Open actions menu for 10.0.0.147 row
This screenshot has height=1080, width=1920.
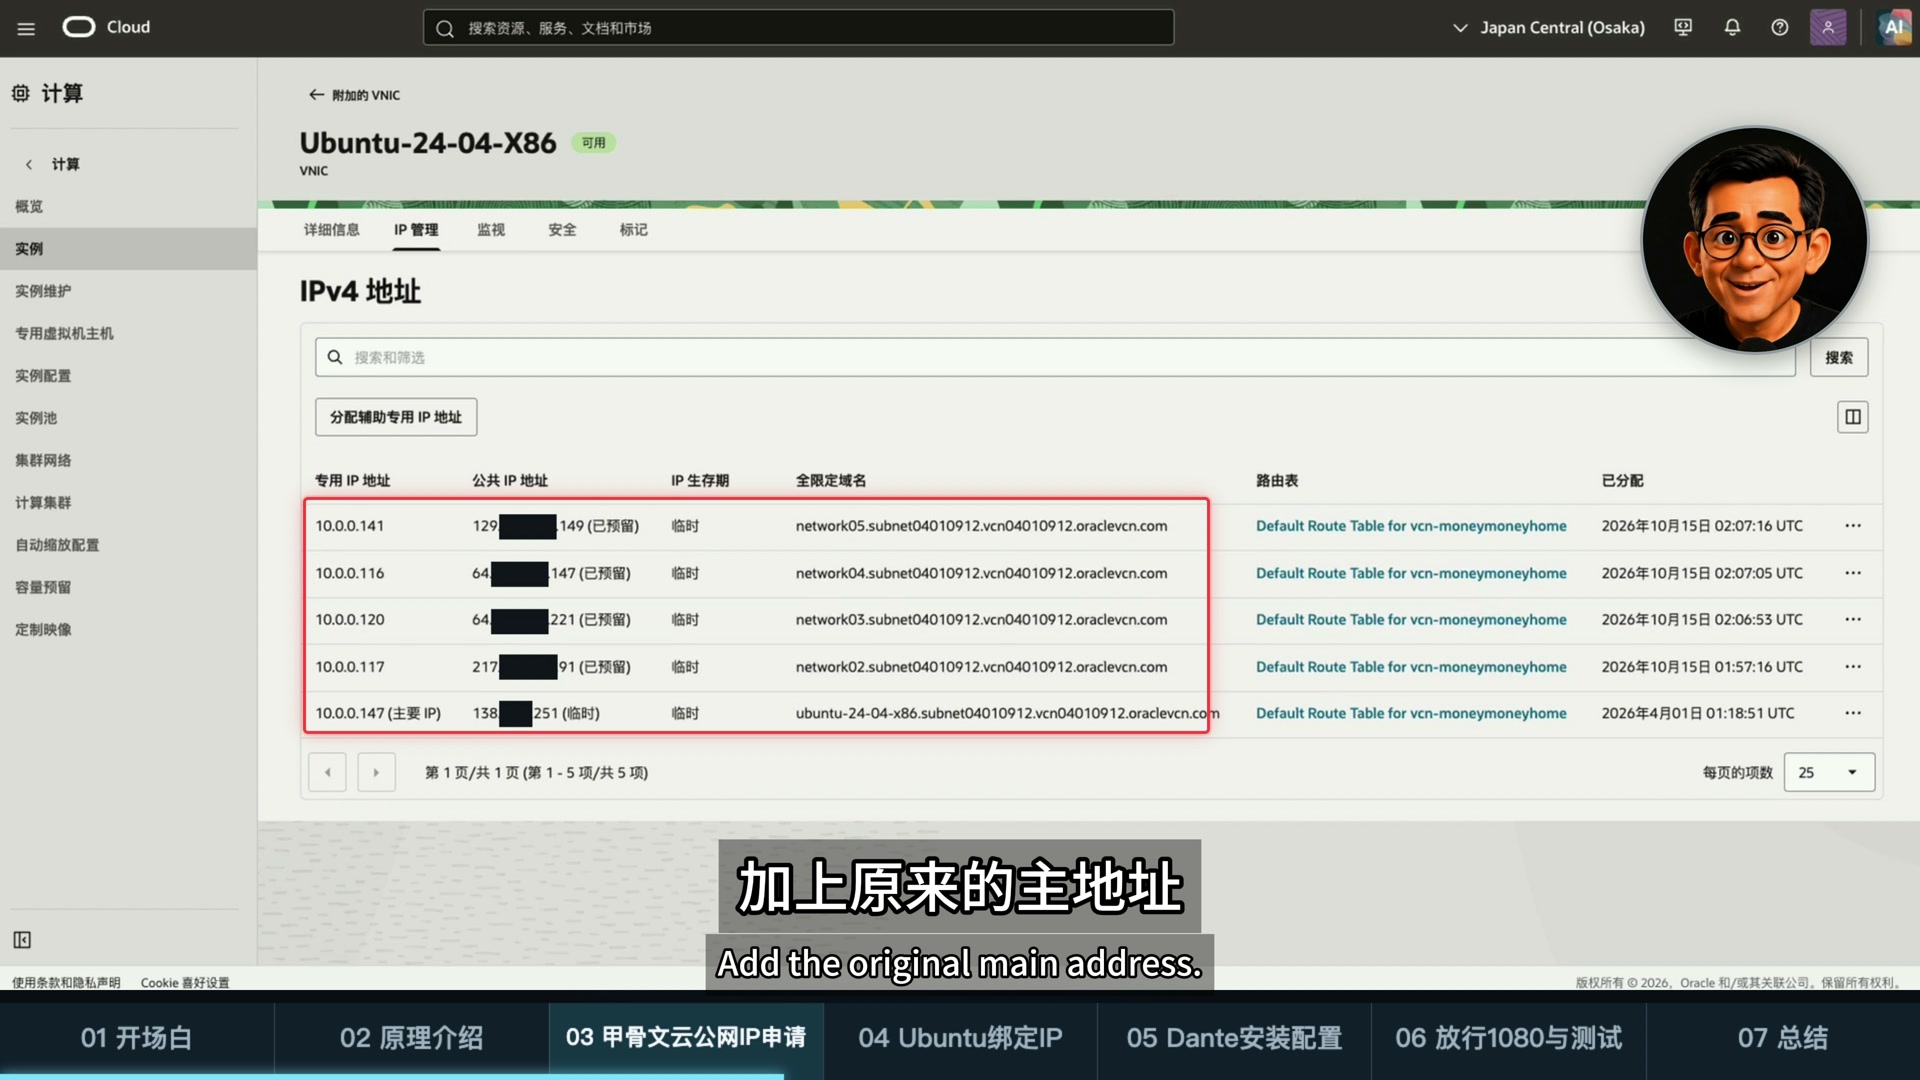(1853, 713)
